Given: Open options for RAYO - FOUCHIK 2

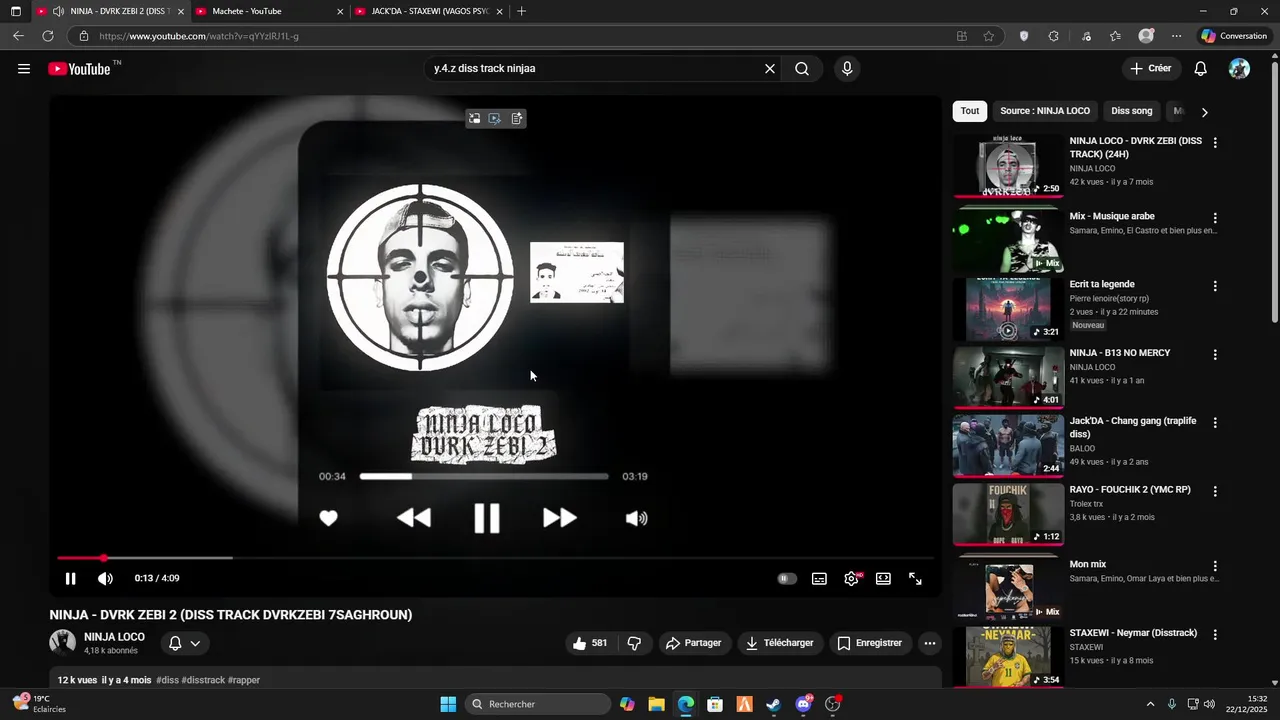Looking at the screenshot, I should click(x=1215, y=492).
